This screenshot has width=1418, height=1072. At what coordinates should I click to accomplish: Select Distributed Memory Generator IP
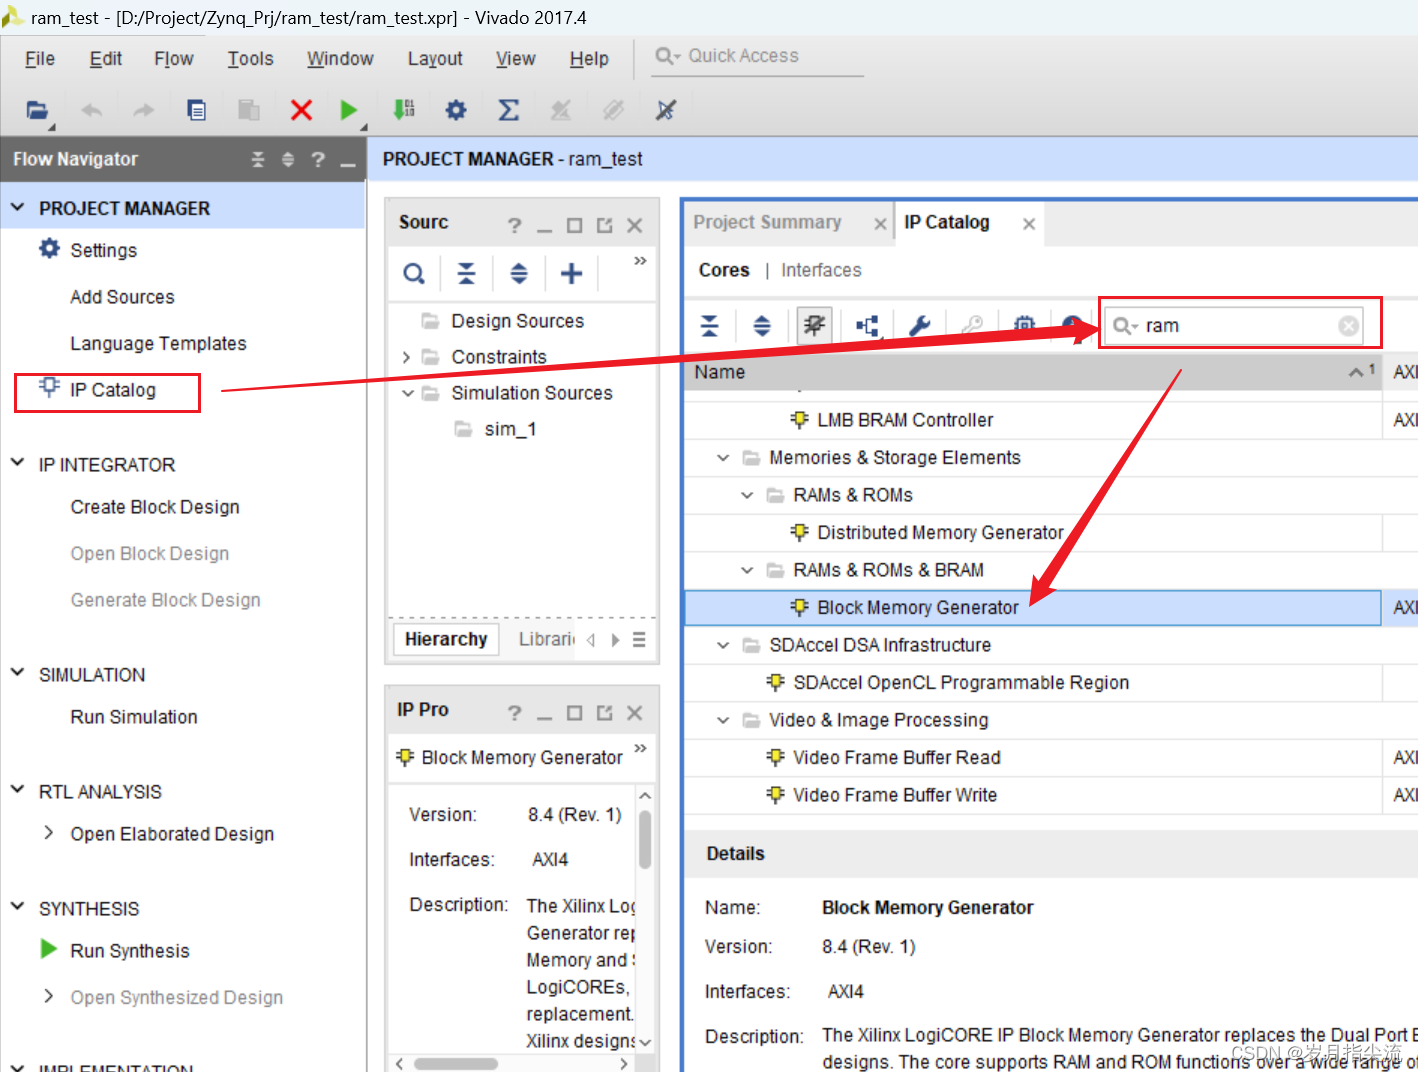pyautogui.click(x=940, y=533)
